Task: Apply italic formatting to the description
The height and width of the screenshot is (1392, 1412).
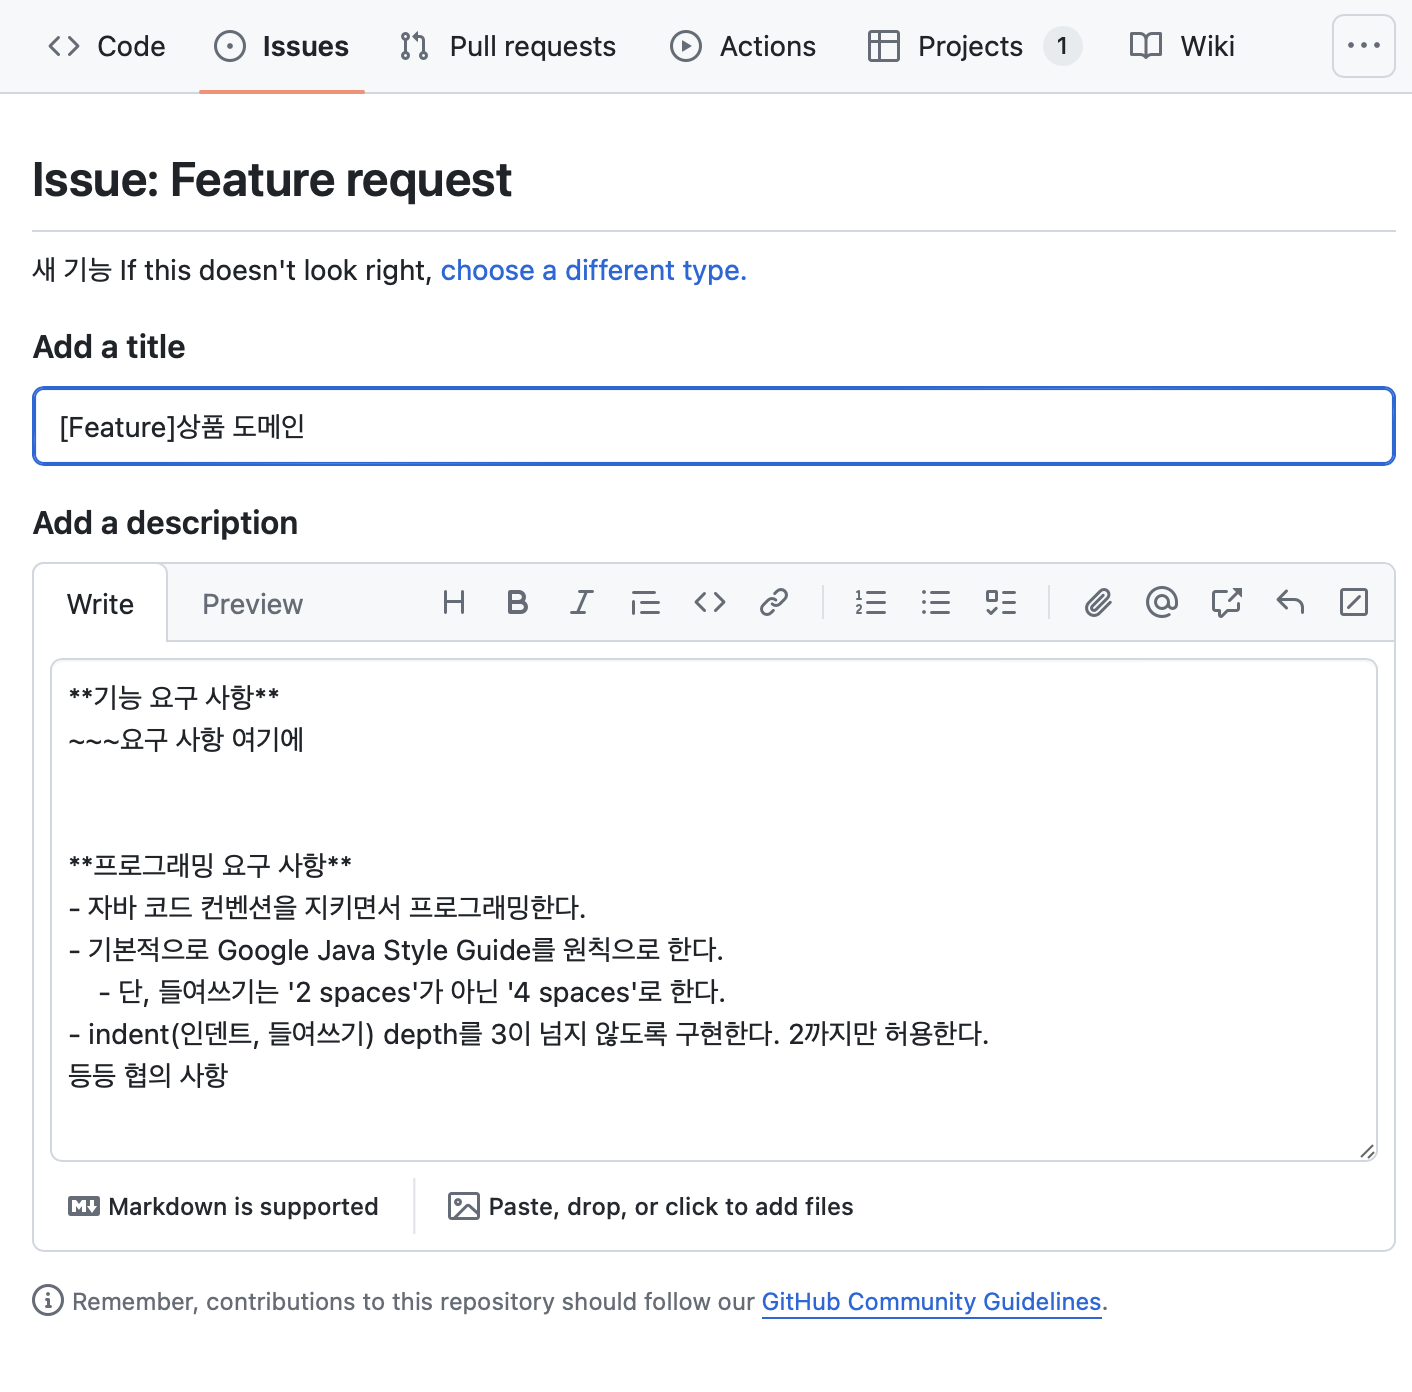Action: coord(581,602)
